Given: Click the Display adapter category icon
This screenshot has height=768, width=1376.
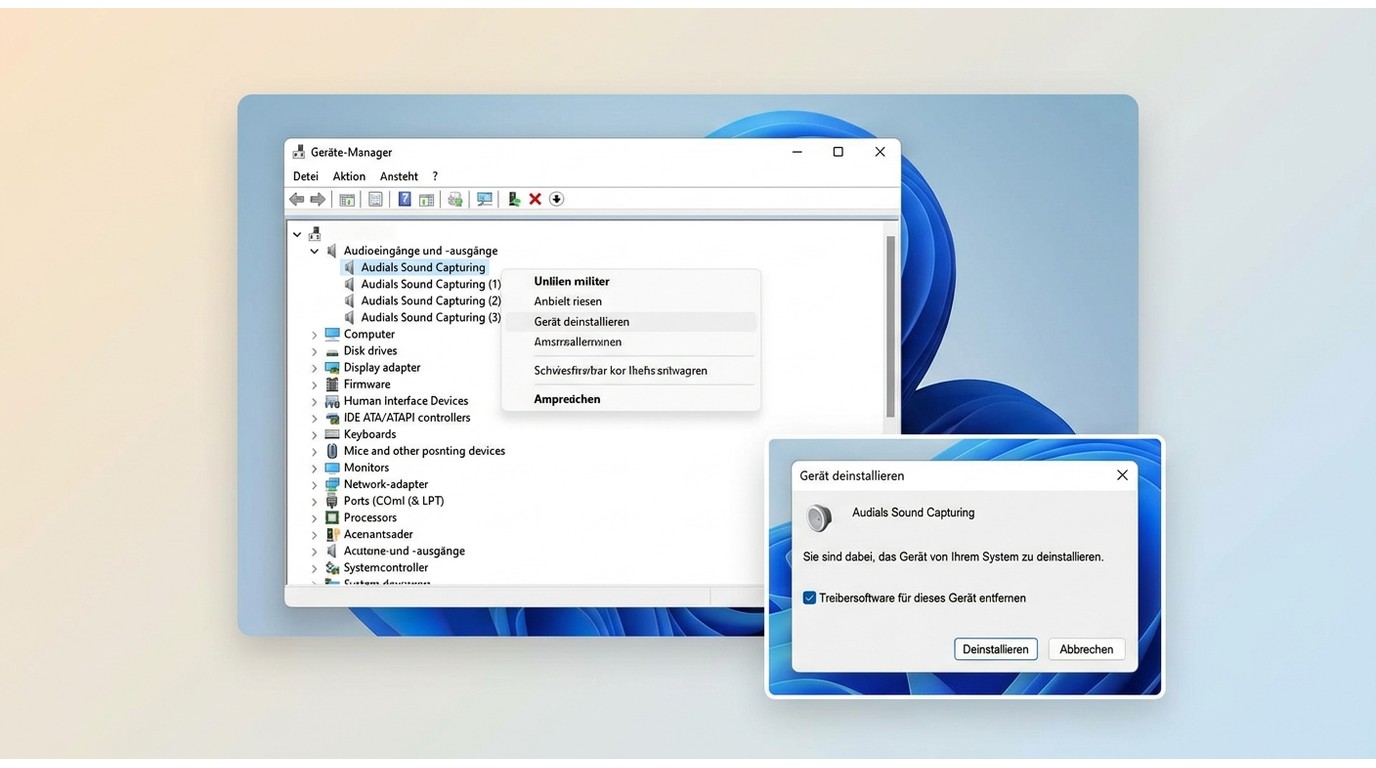Looking at the screenshot, I should click(x=332, y=367).
